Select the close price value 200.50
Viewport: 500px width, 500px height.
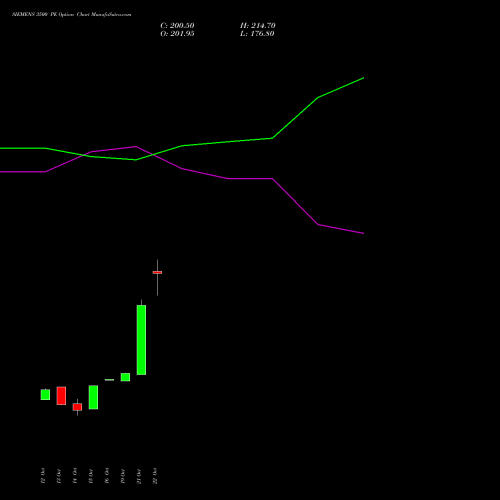[182, 26]
